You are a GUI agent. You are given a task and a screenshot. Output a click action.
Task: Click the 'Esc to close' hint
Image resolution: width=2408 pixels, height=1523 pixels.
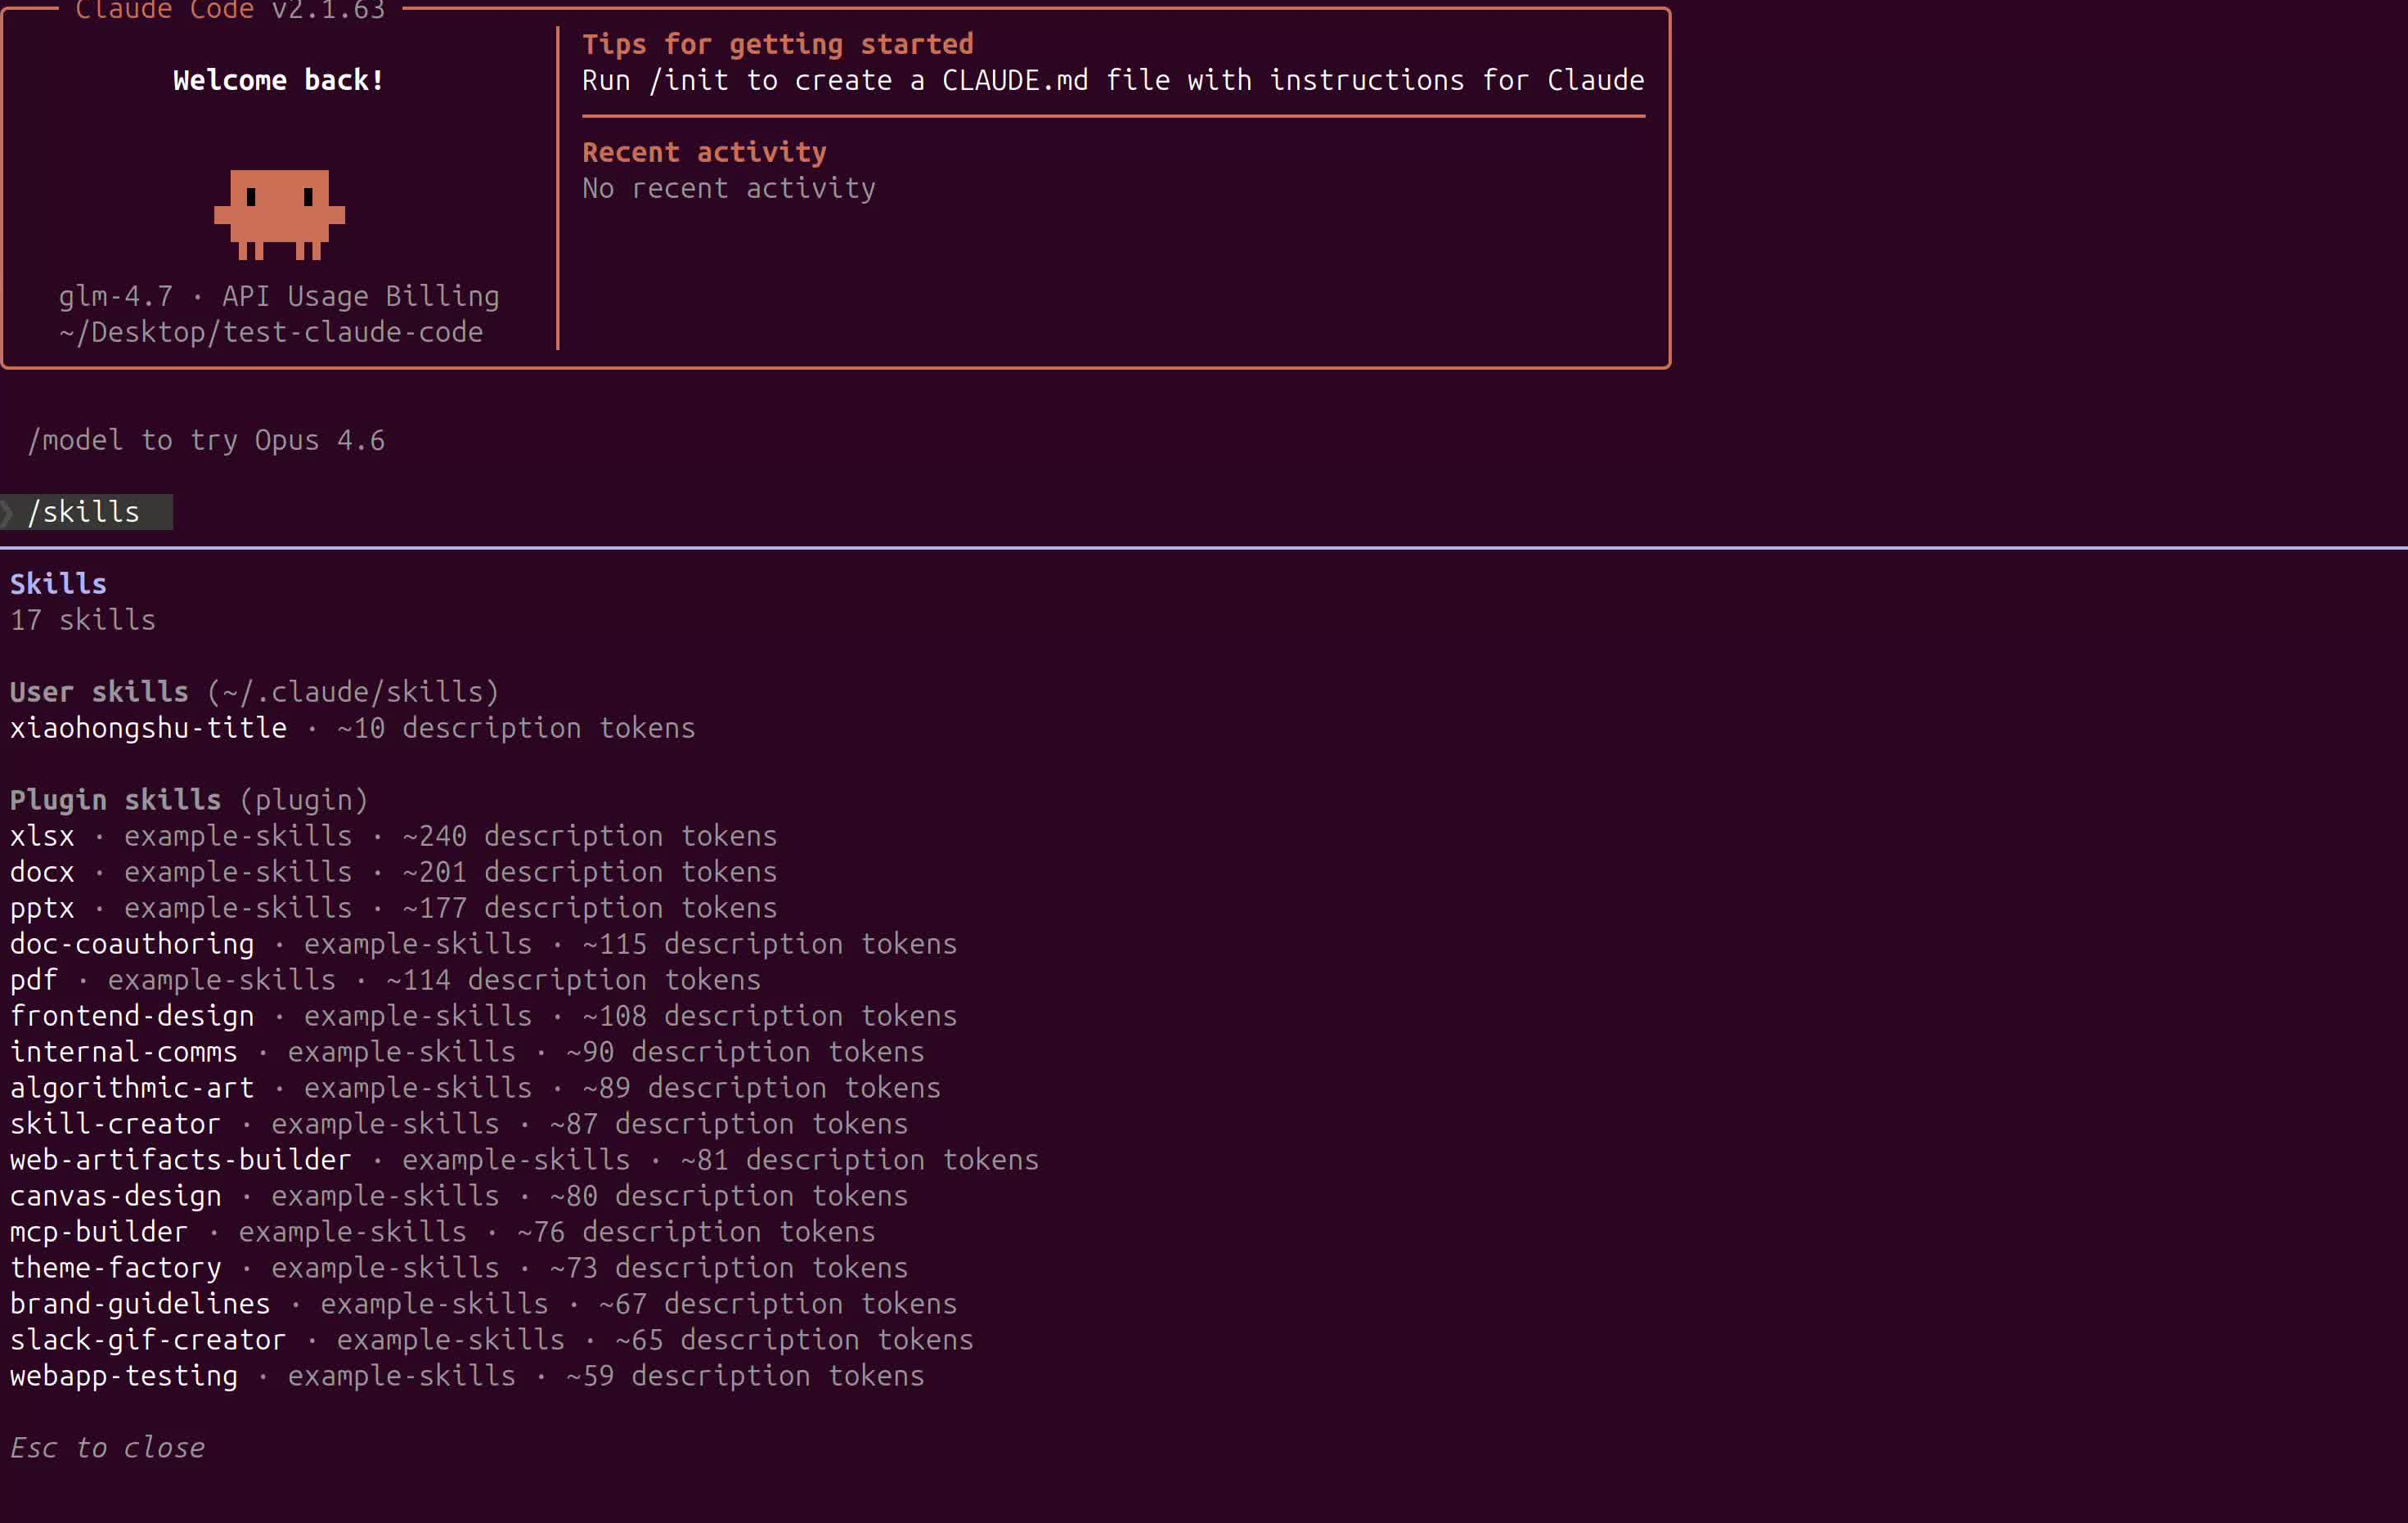pyautogui.click(x=108, y=1448)
